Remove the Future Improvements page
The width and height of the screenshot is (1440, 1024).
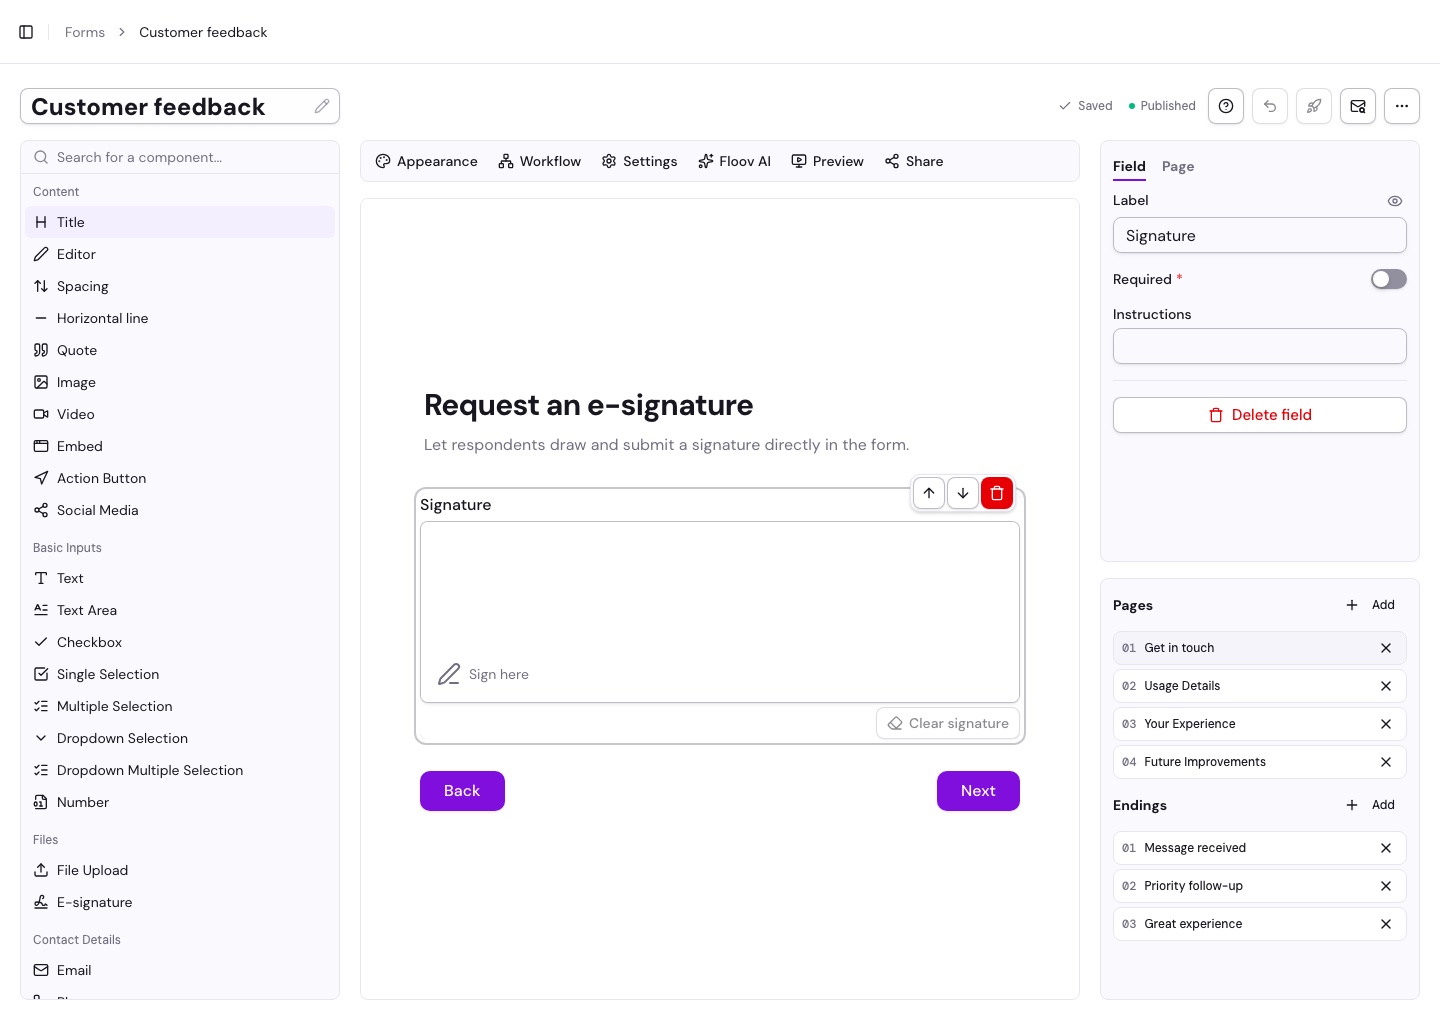coord(1386,762)
